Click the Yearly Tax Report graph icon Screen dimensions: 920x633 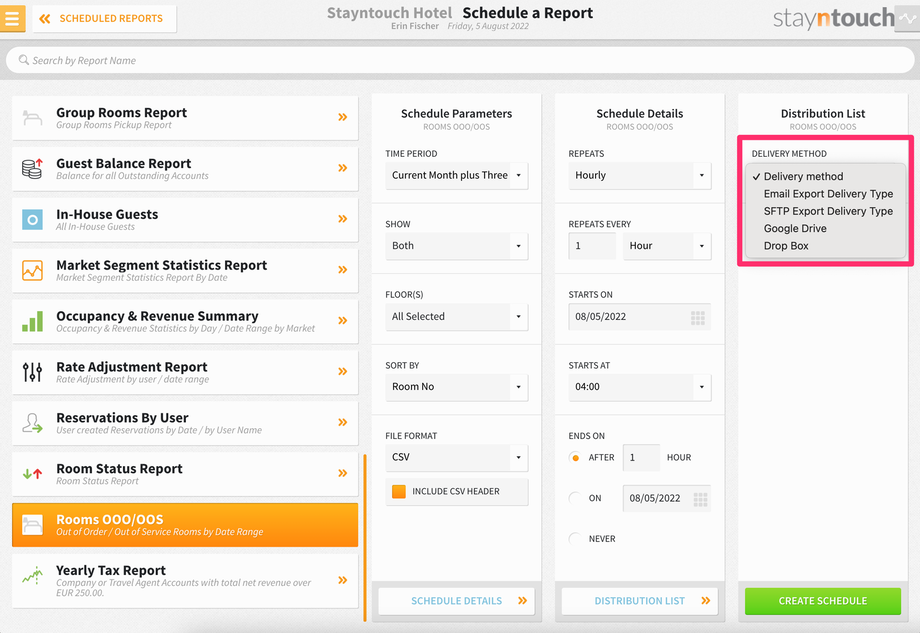click(x=32, y=576)
